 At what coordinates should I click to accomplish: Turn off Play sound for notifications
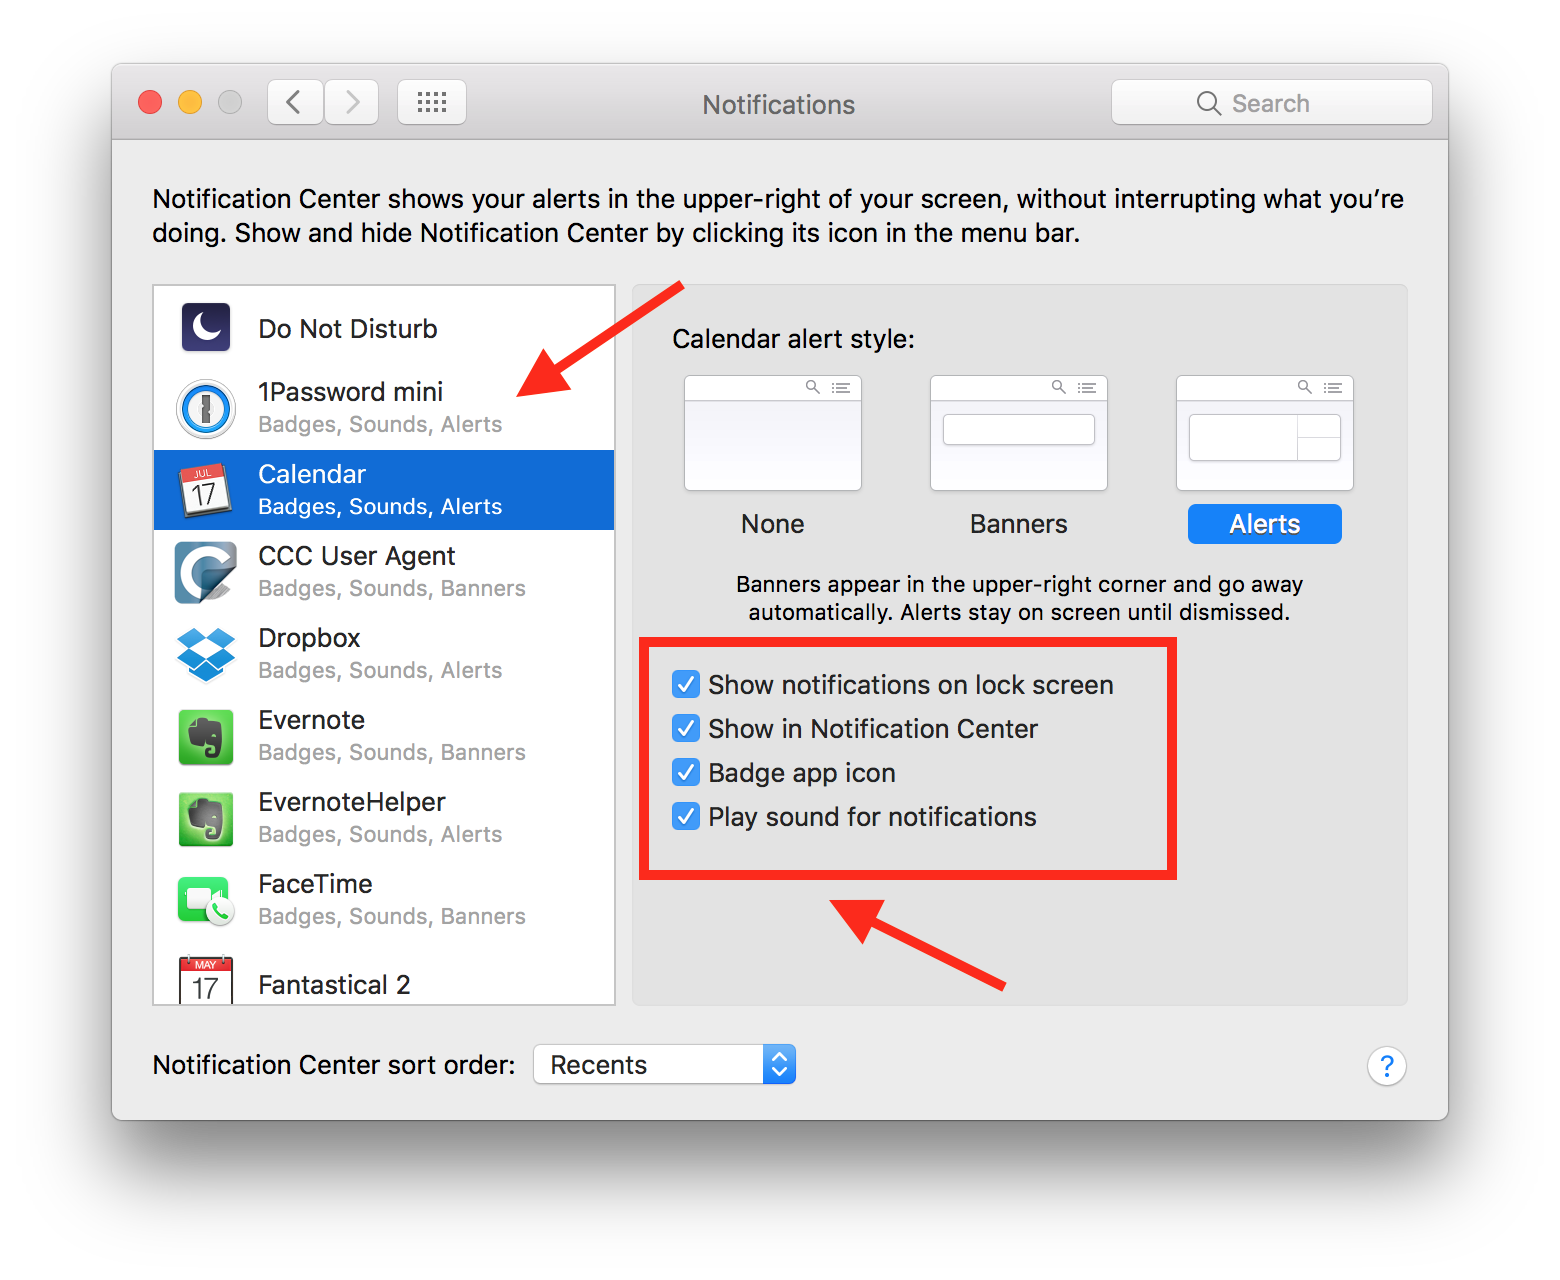click(686, 816)
